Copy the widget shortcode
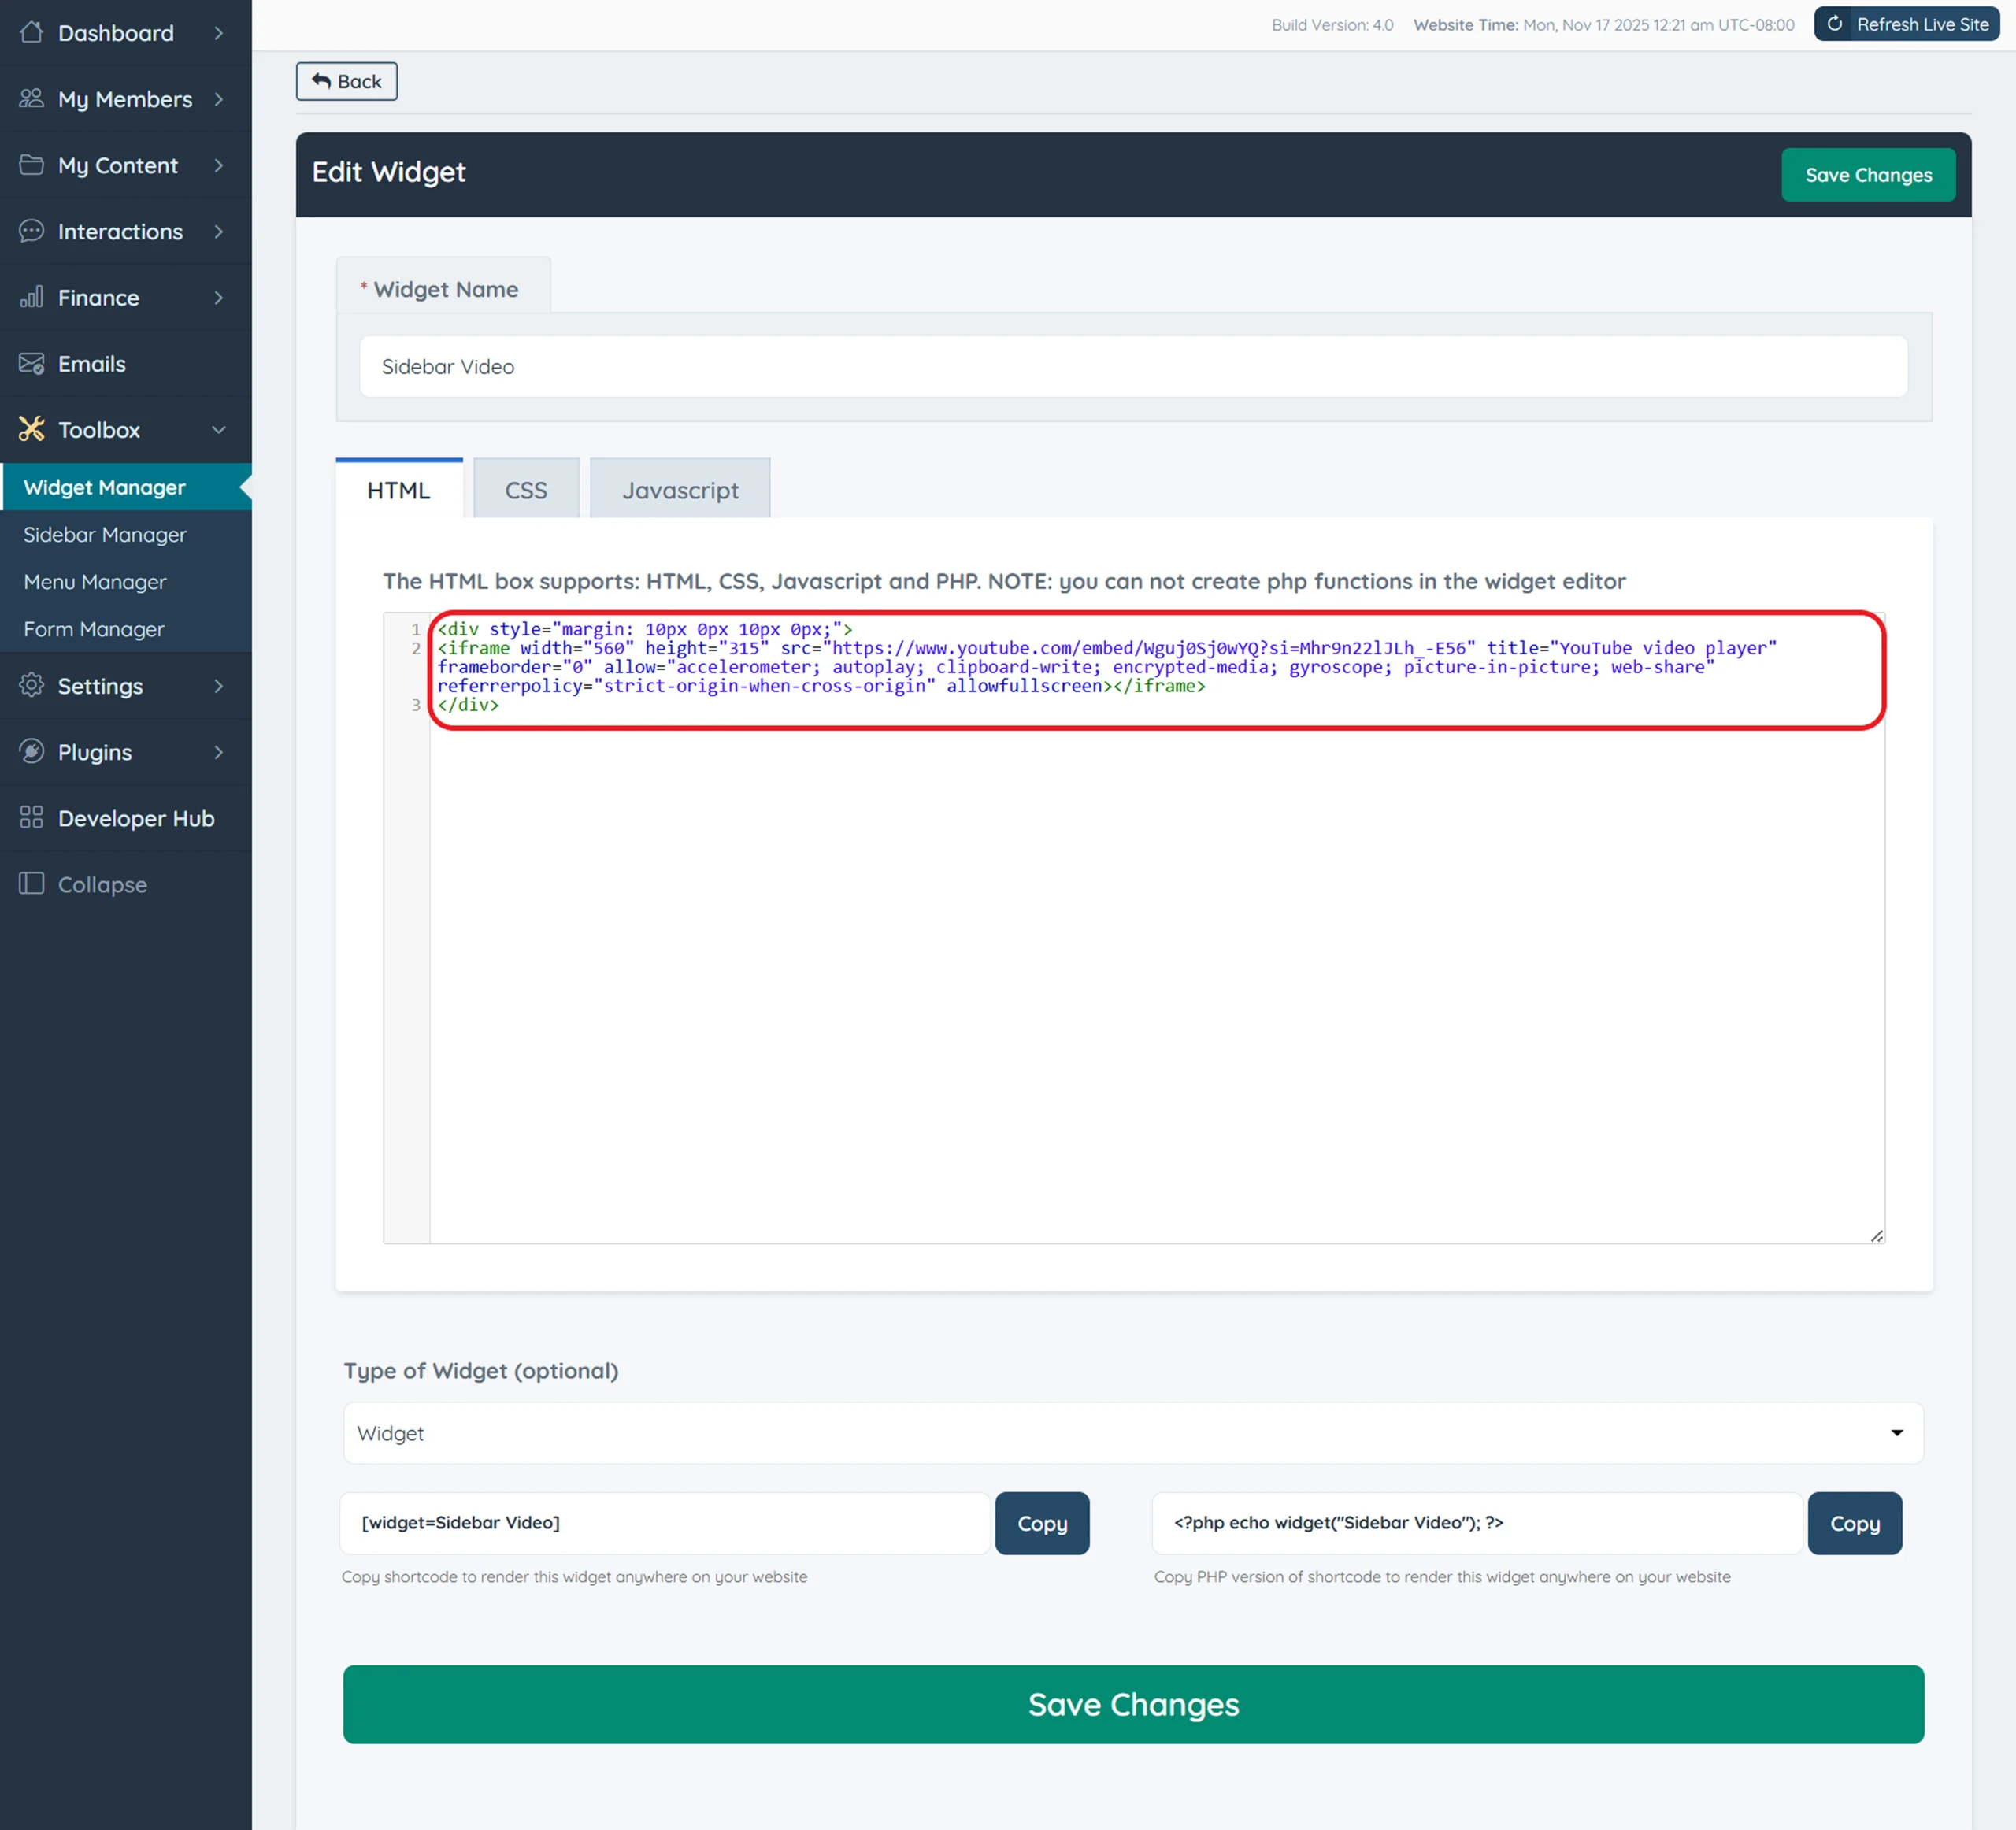This screenshot has height=1830, width=2016. [1041, 1523]
